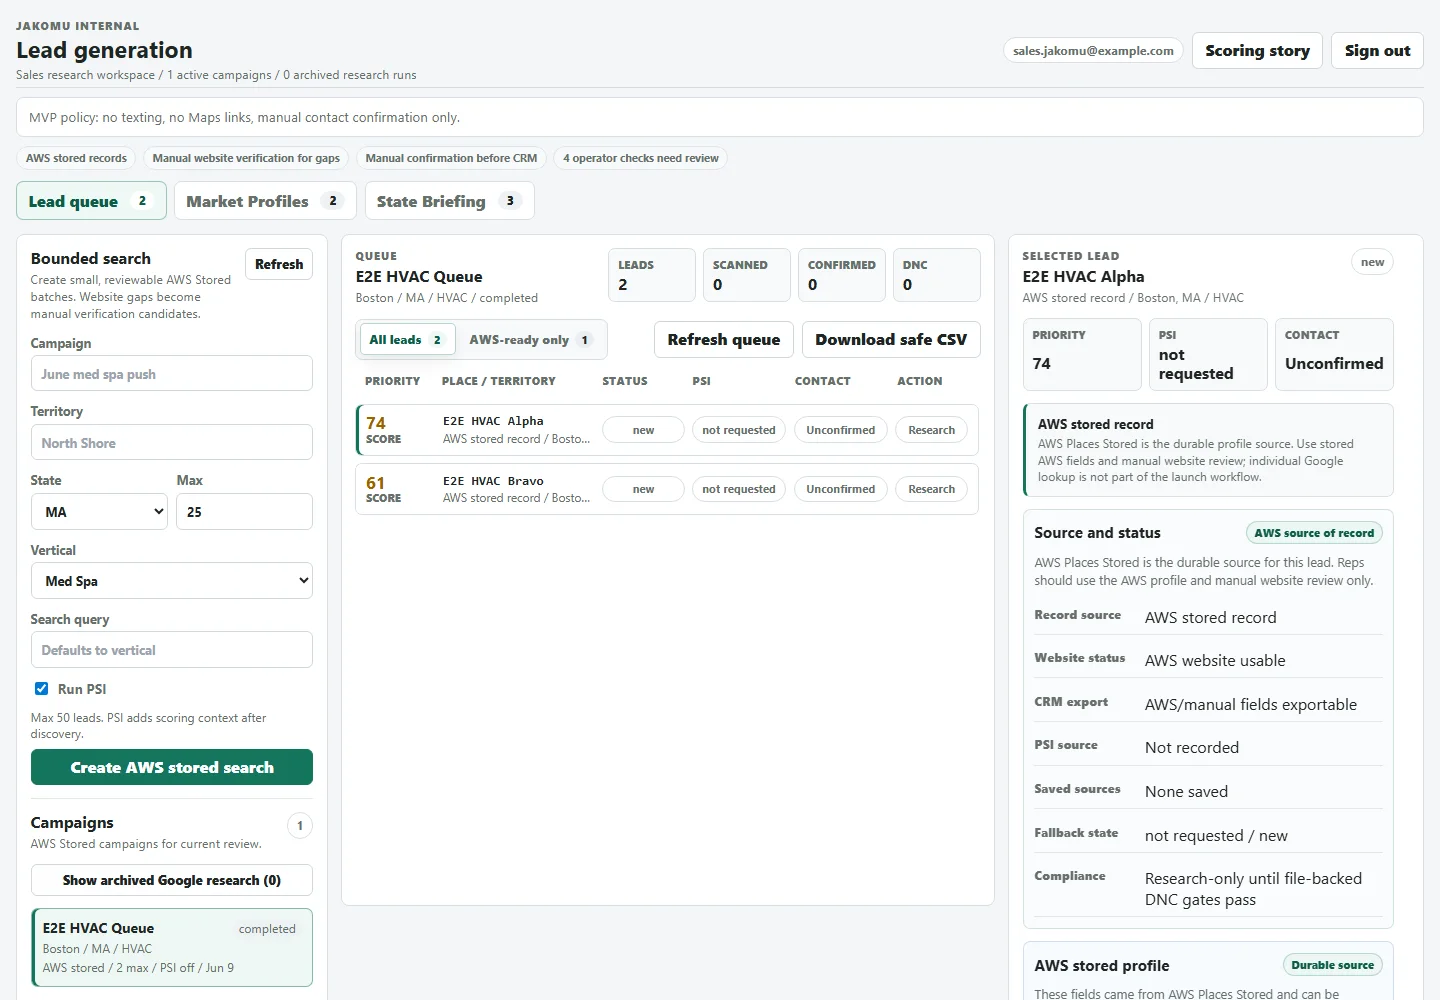This screenshot has width=1440, height=1000.
Task: Toggle the Run PSI checkbox
Action: coord(41,688)
